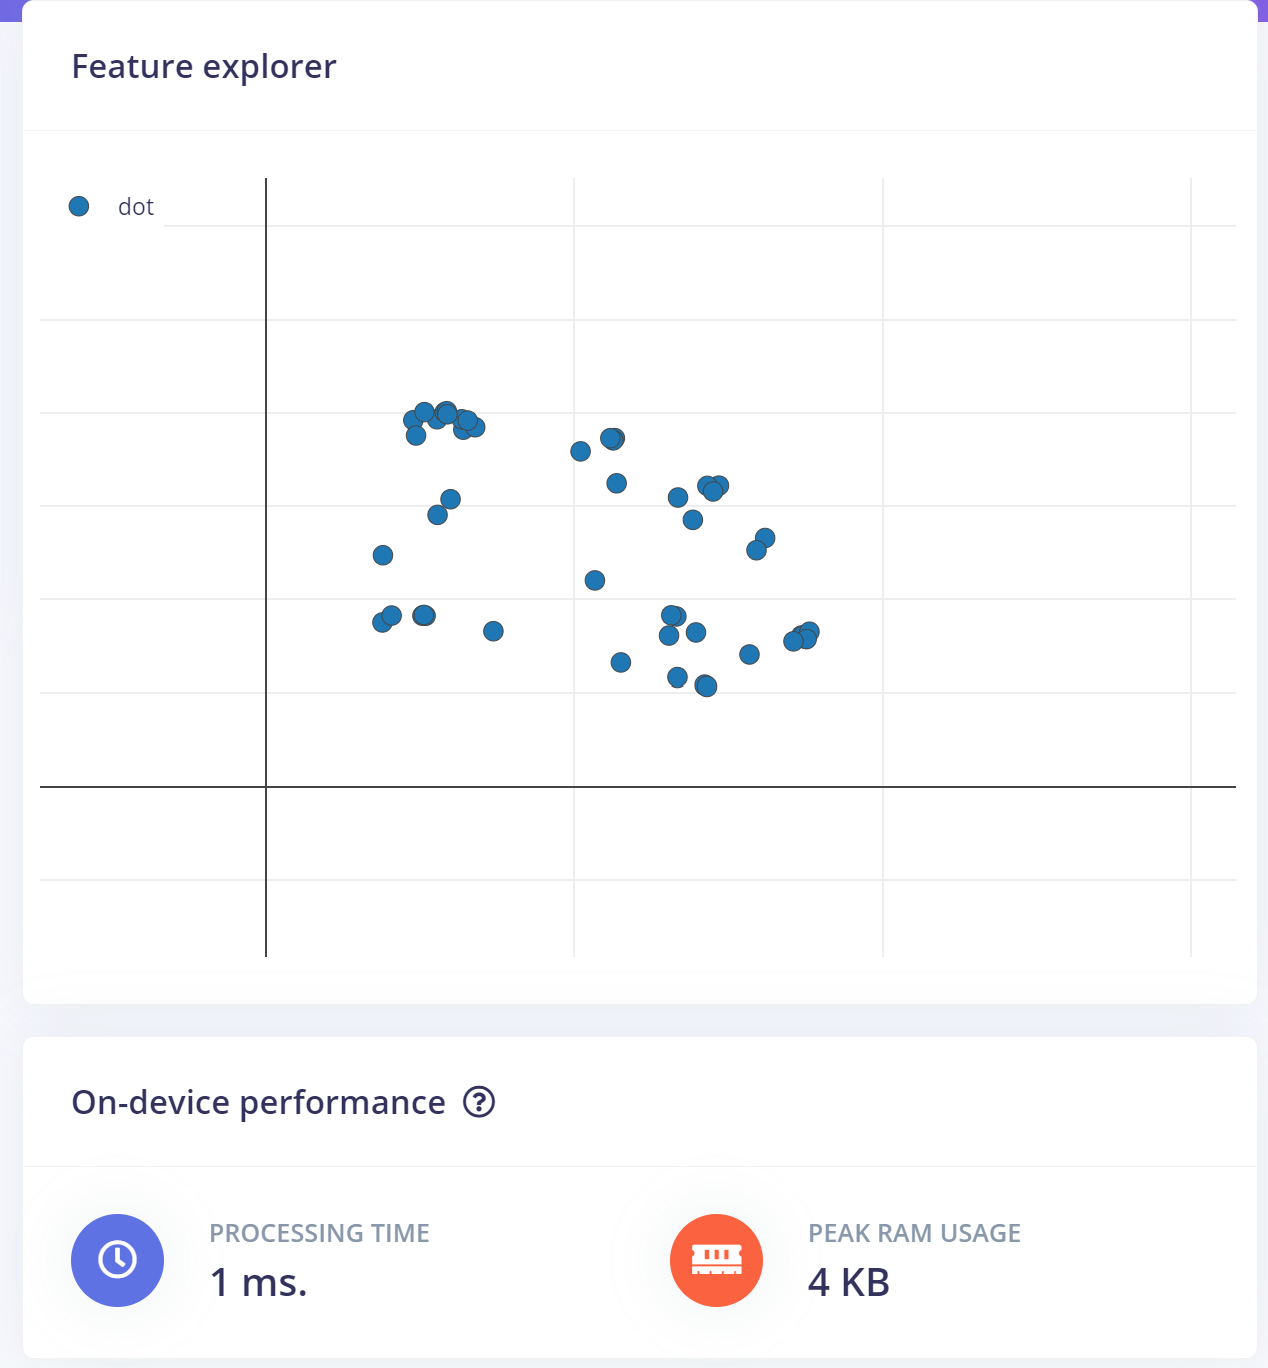Click the PEAK RAM USAGE label
Screen dimensions: 1268x1368
click(x=915, y=1233)
